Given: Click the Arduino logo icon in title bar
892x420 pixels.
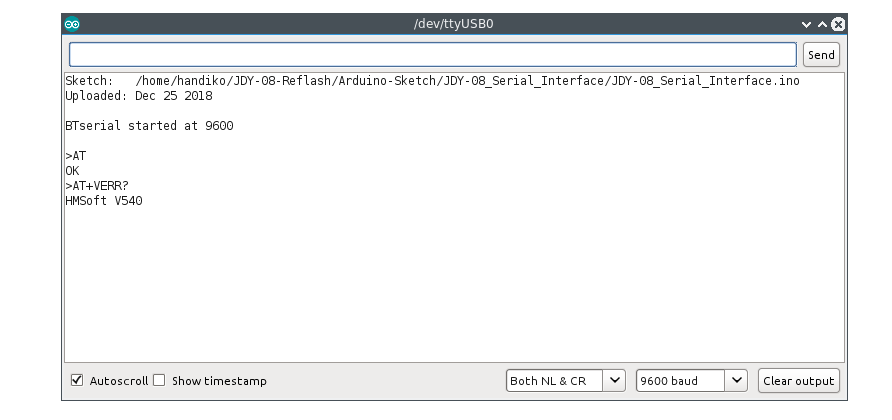Looking at the screenshot, I should tap(72, 24).
